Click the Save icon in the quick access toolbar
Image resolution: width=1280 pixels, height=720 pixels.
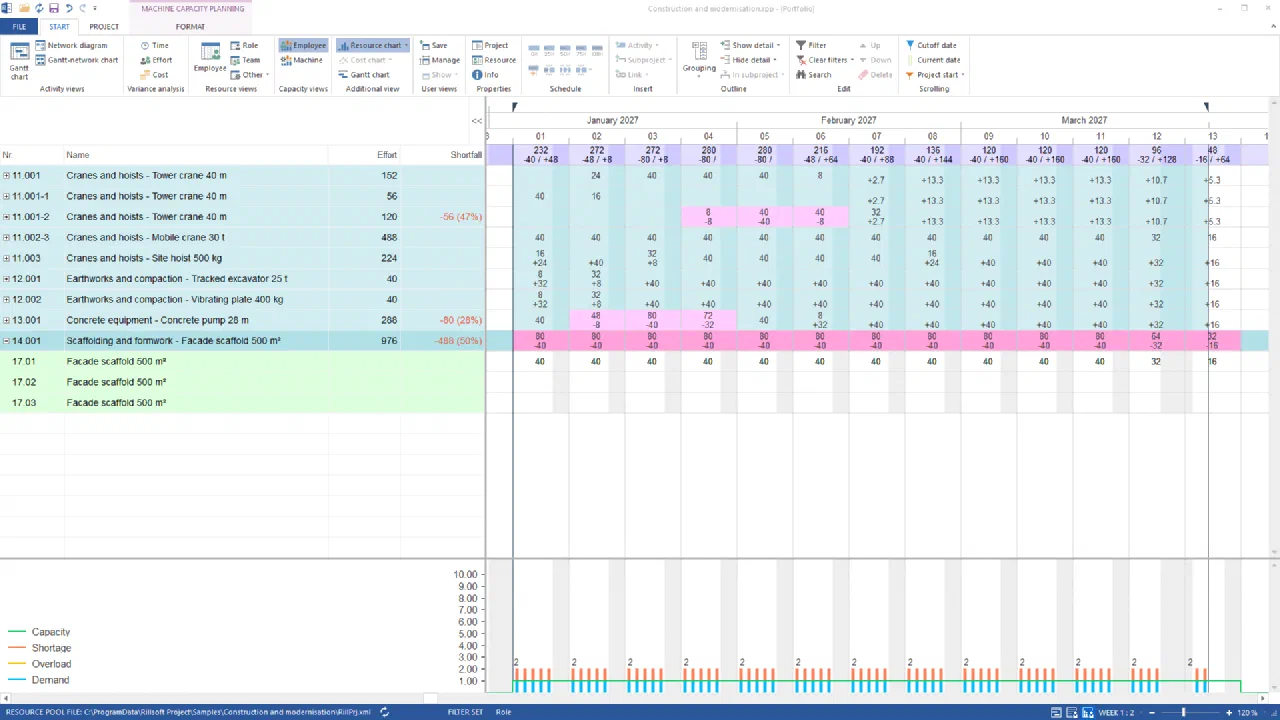54,8
